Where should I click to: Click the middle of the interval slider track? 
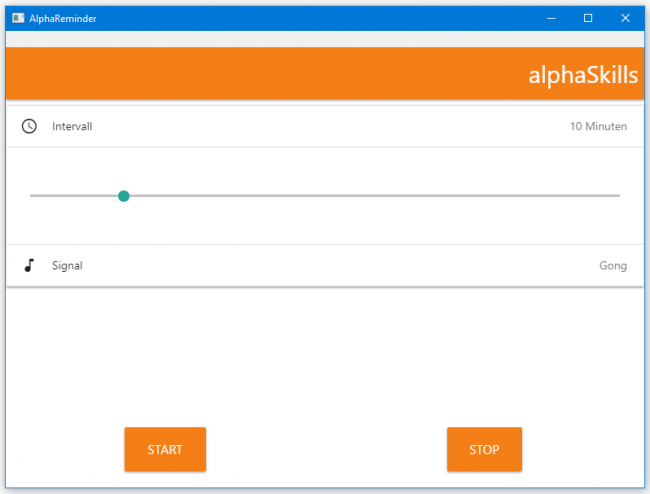click(x=325, y=196)
